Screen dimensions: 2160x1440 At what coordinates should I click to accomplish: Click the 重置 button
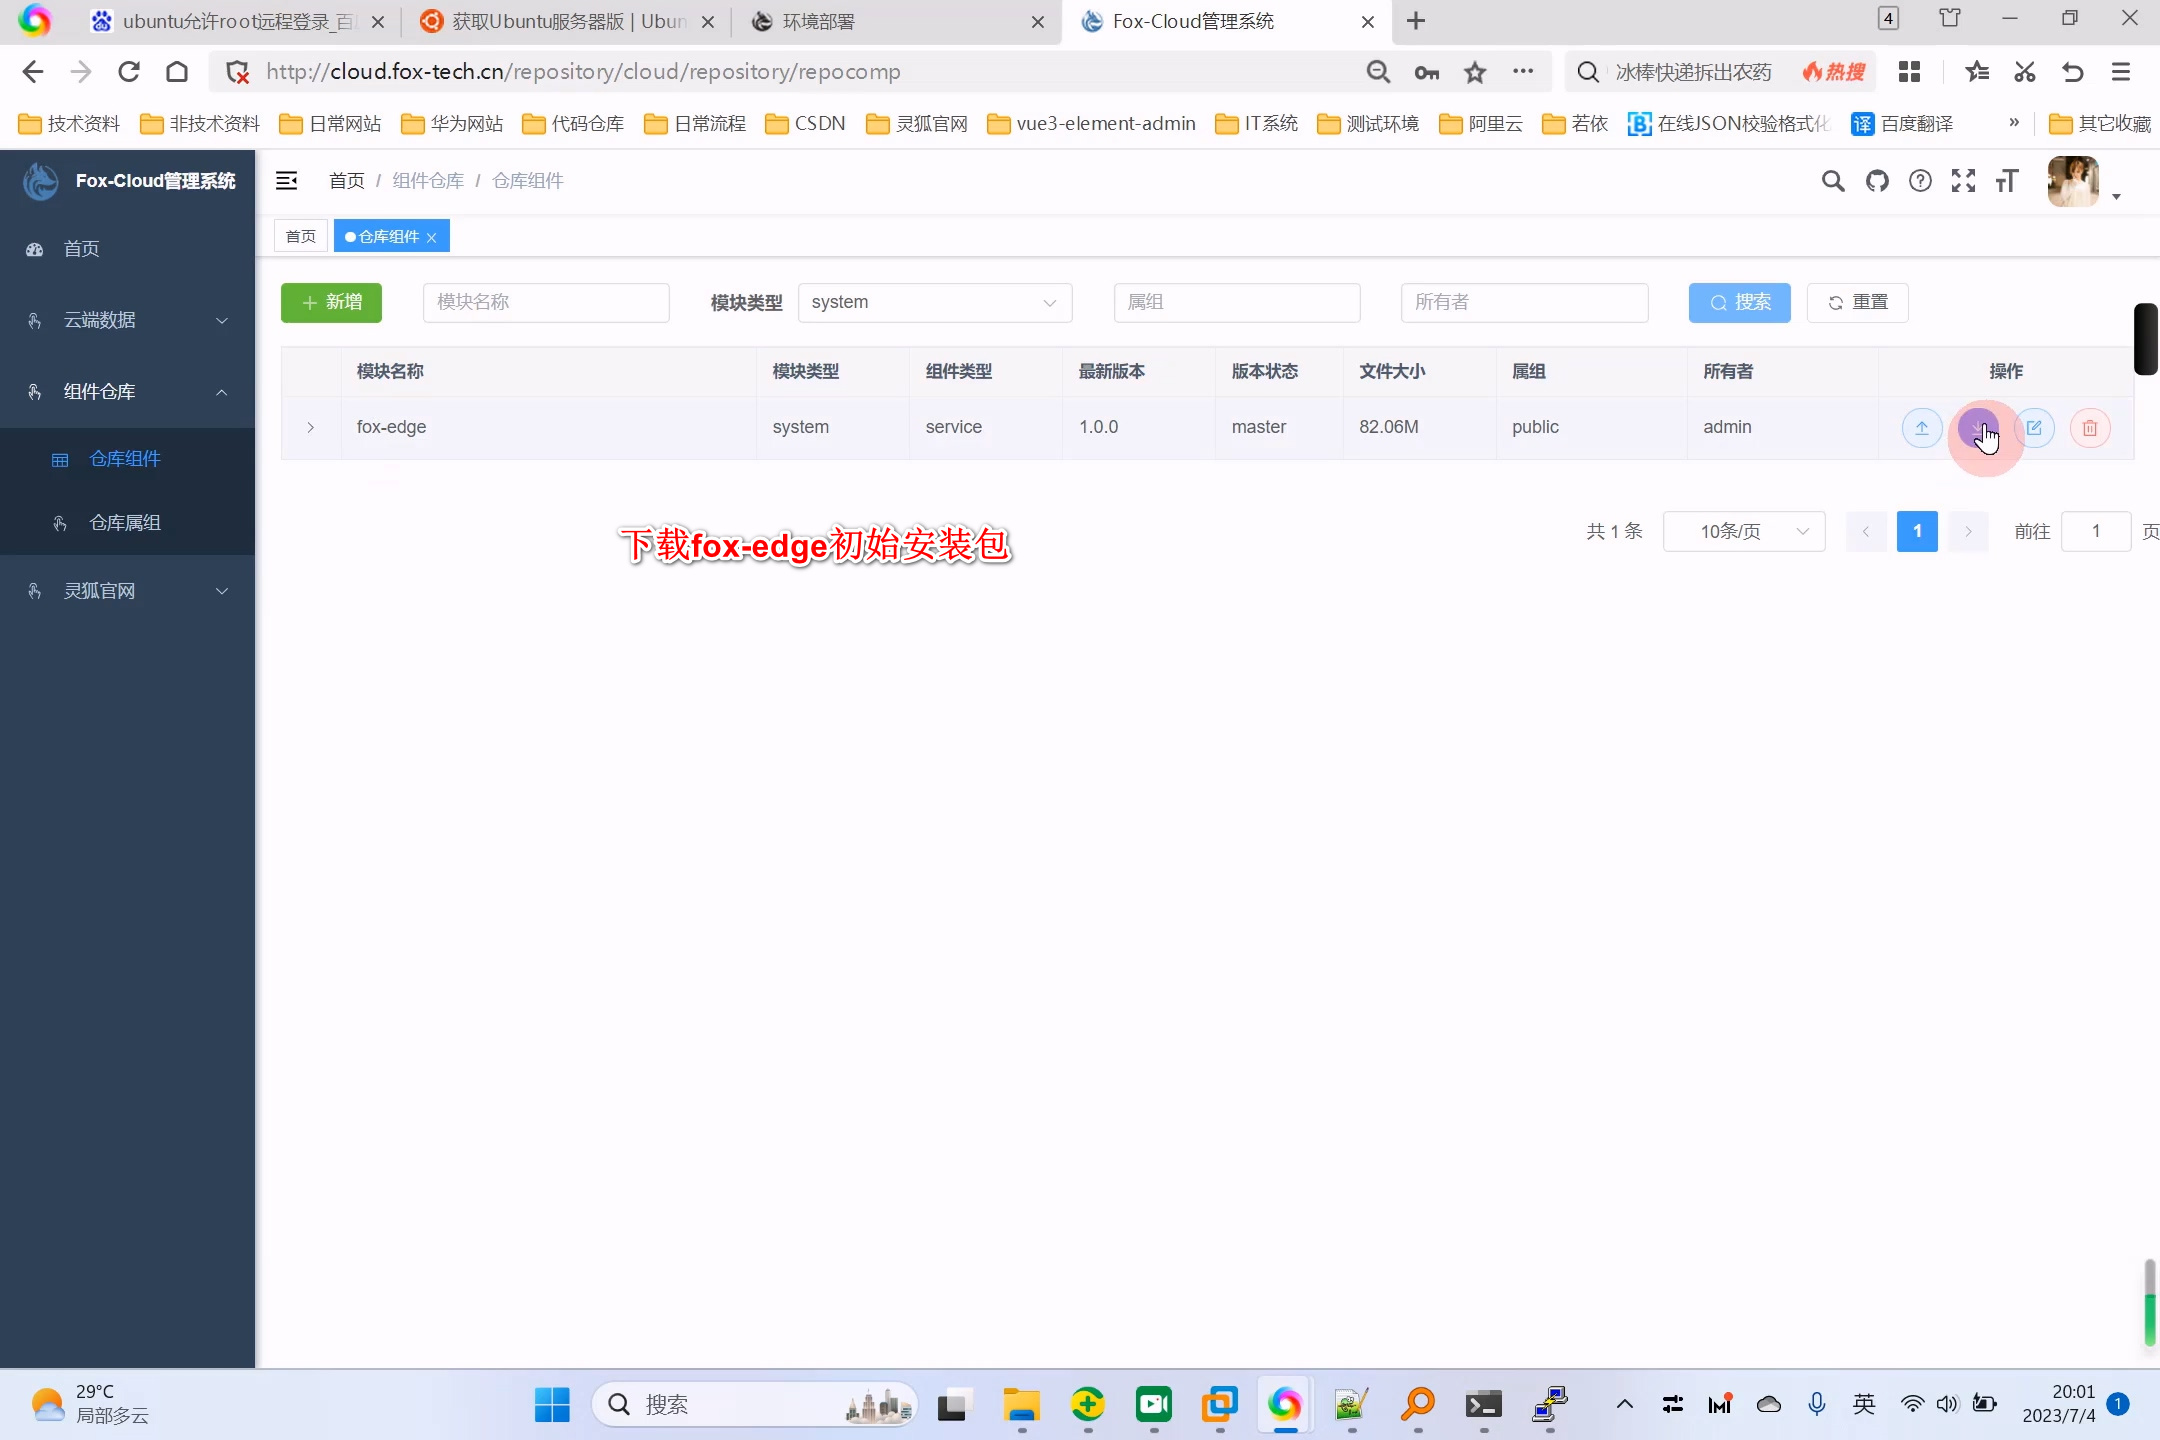point(1858,303)
